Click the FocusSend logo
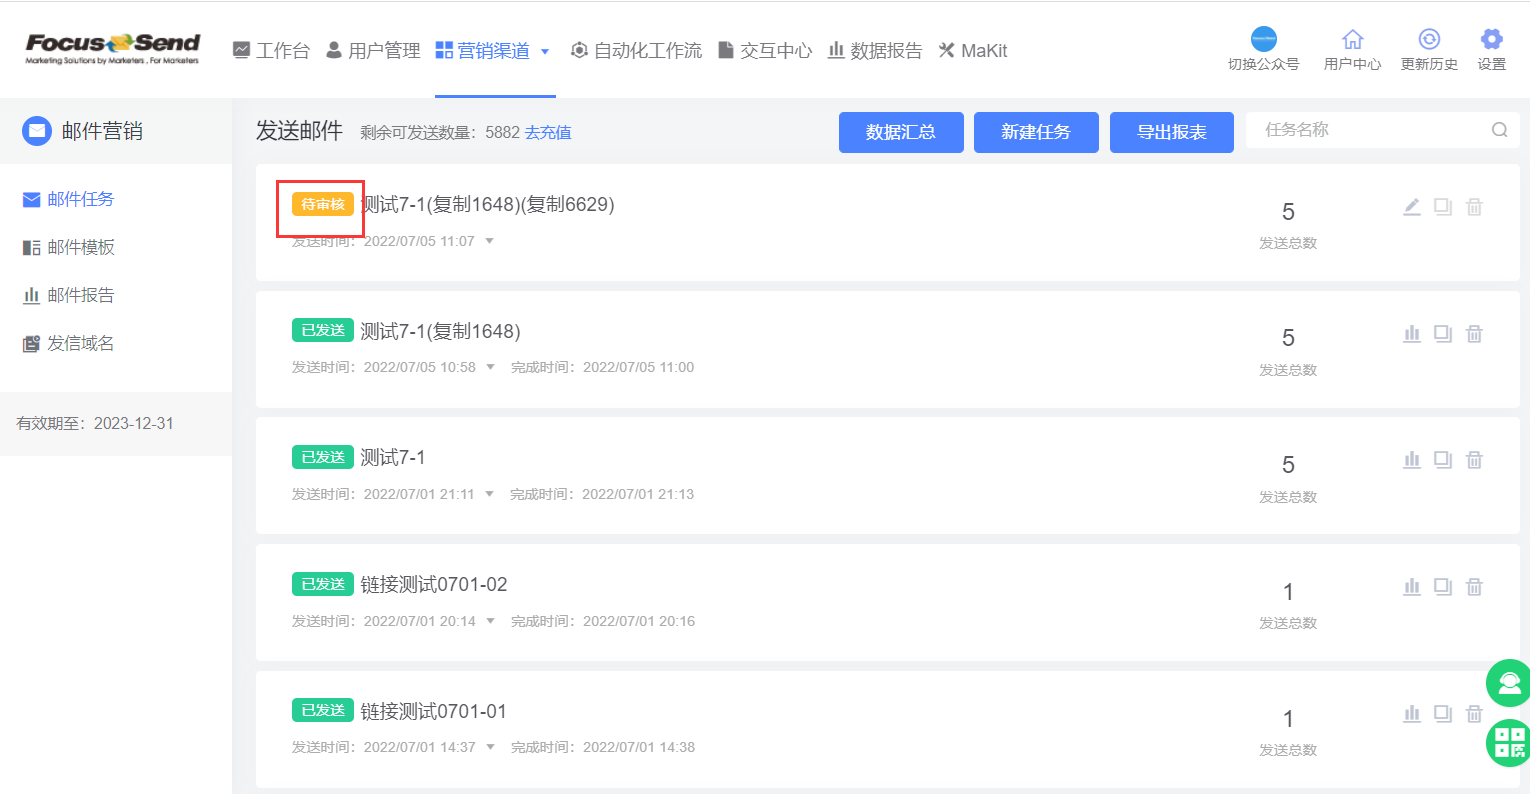This screenshot has height=794, width=1530. 113,48
